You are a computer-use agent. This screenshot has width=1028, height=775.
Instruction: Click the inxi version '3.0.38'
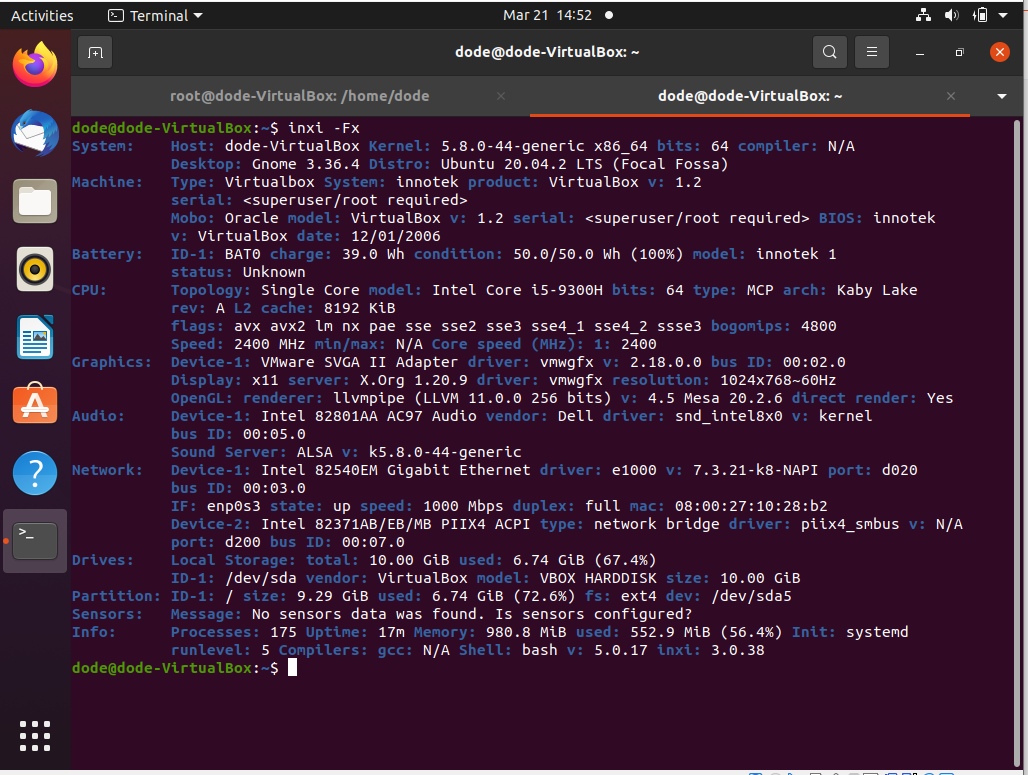click(738, 650)
